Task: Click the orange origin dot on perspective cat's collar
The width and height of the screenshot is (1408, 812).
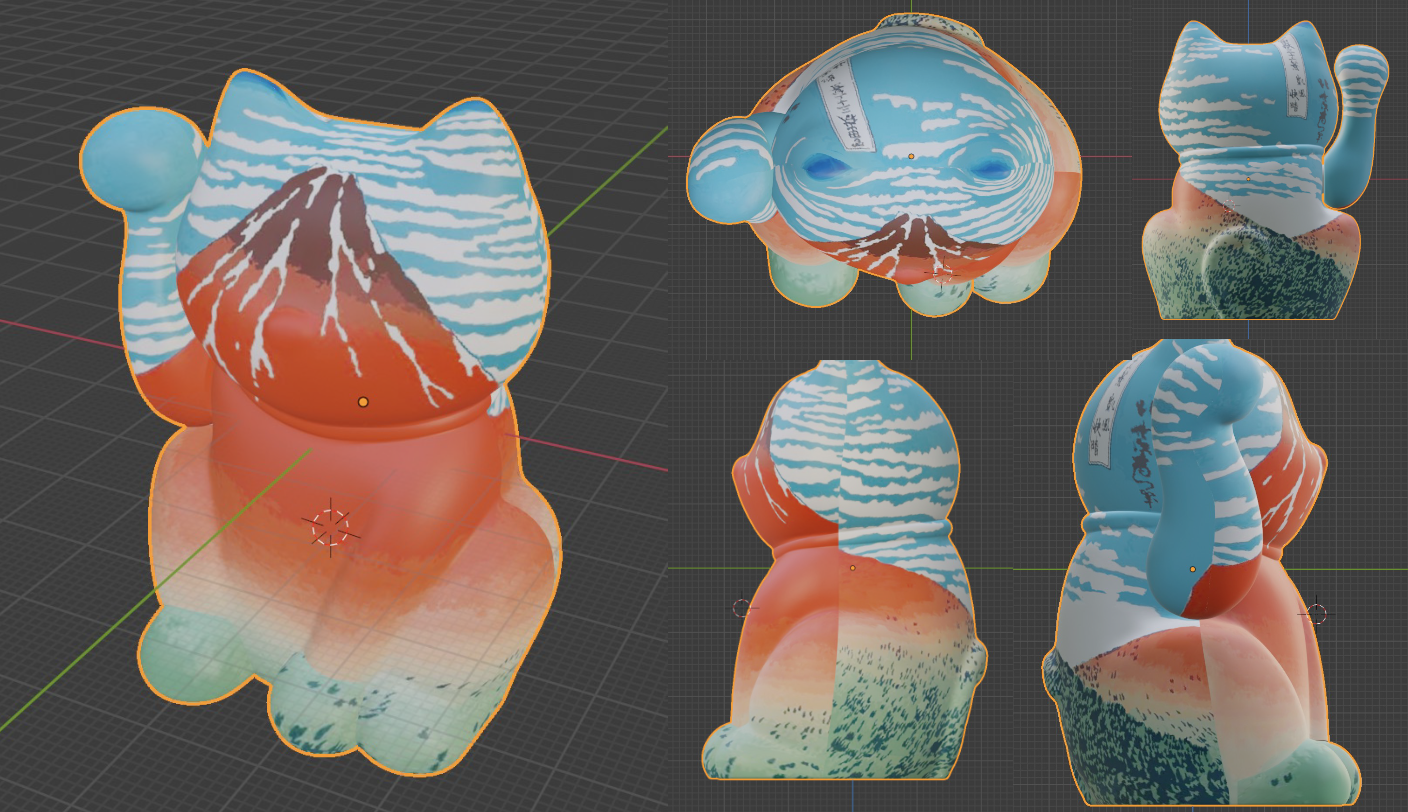Action: [363, 402]
